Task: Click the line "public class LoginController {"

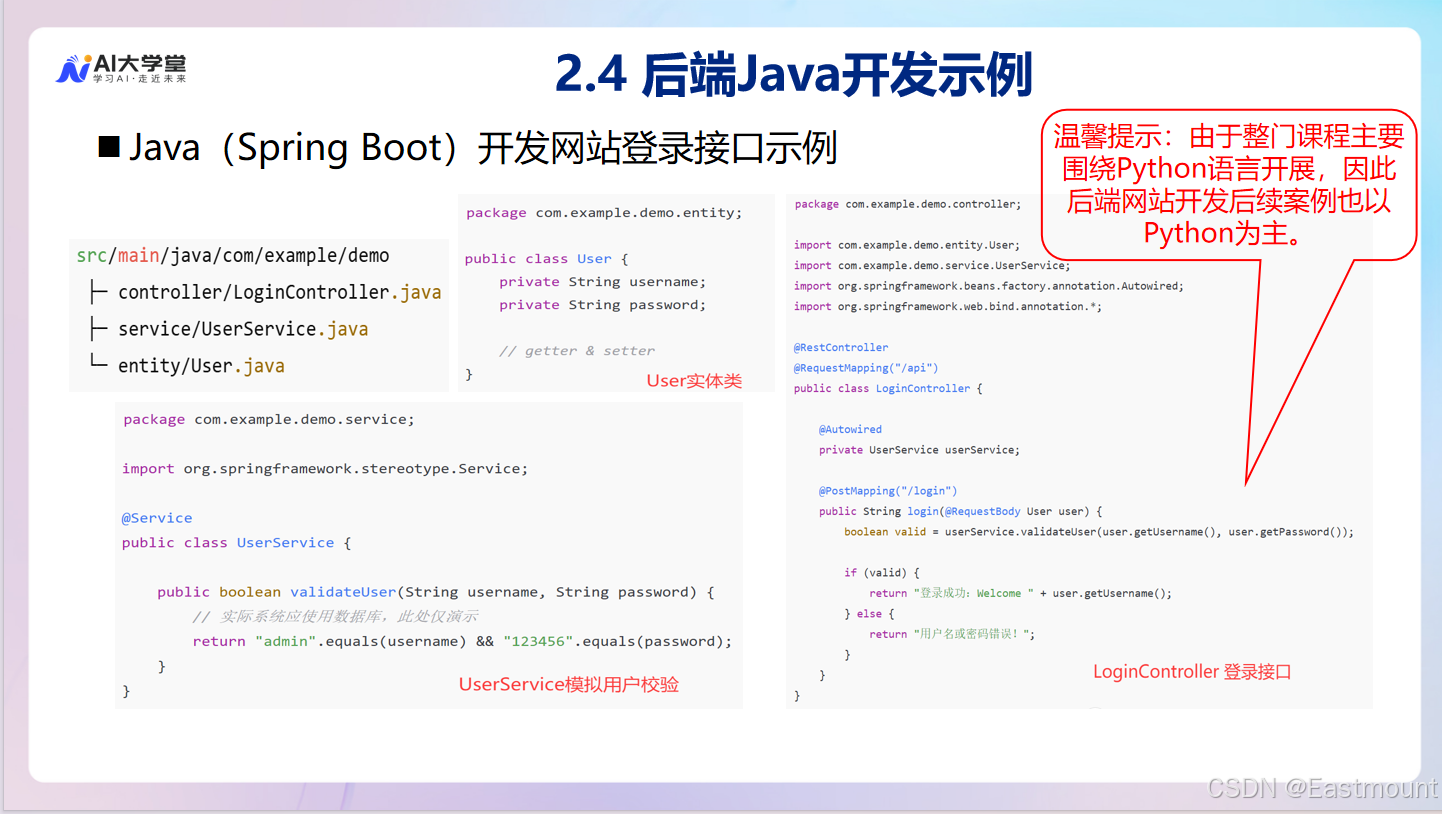Action: (888, 389)
